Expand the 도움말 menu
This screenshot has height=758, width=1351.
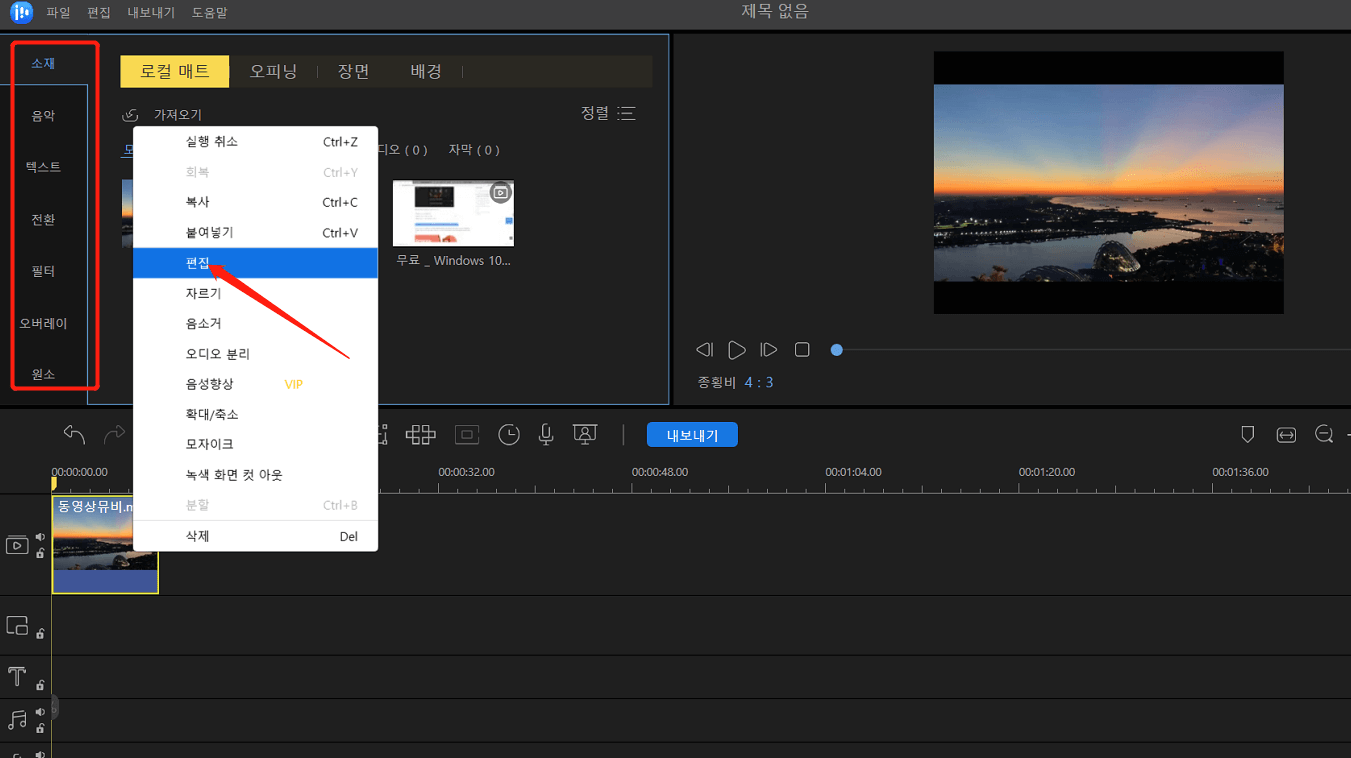(209, 13)
